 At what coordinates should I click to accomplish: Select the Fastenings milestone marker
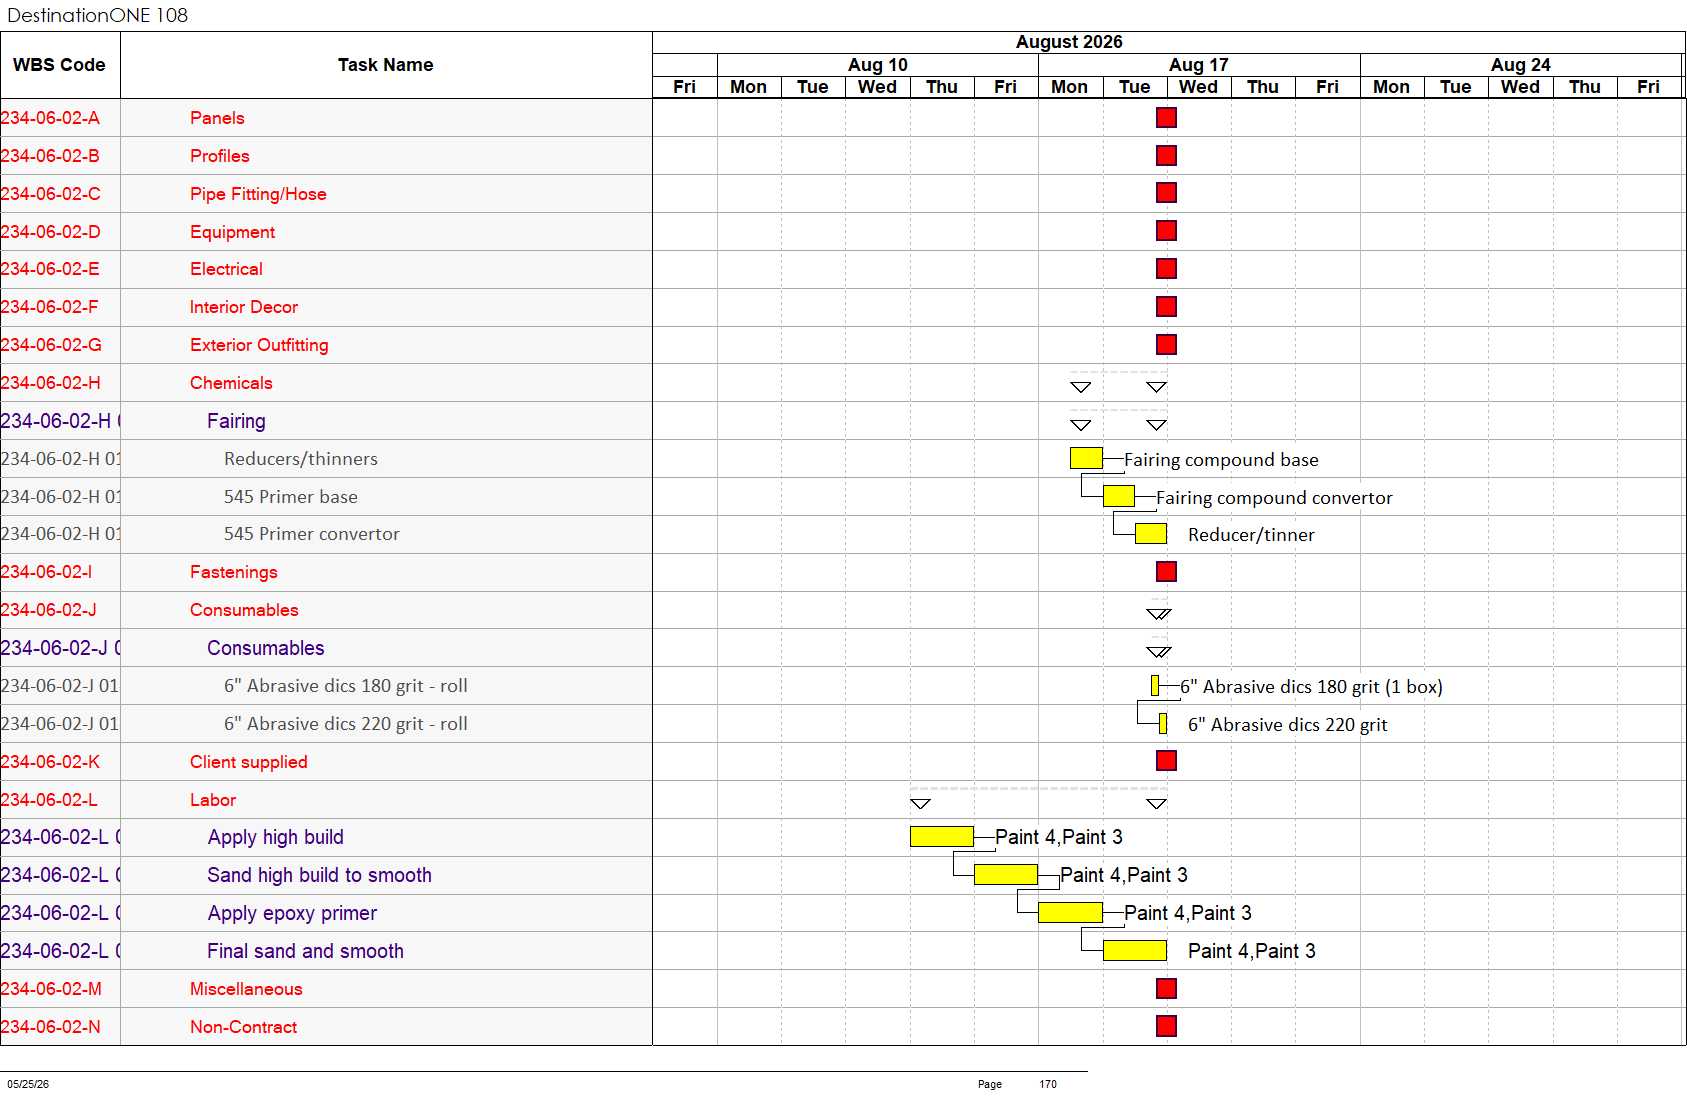[1166, 572]
